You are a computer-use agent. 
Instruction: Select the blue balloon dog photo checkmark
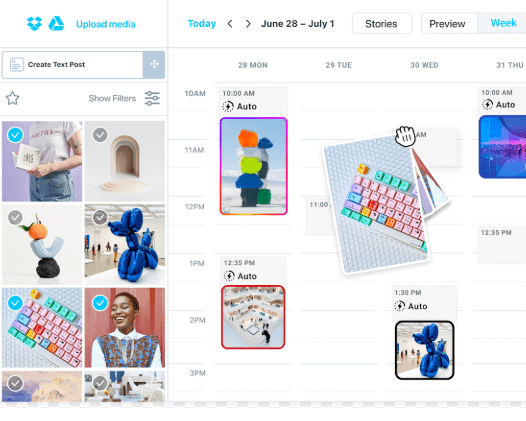pos(100,217)
